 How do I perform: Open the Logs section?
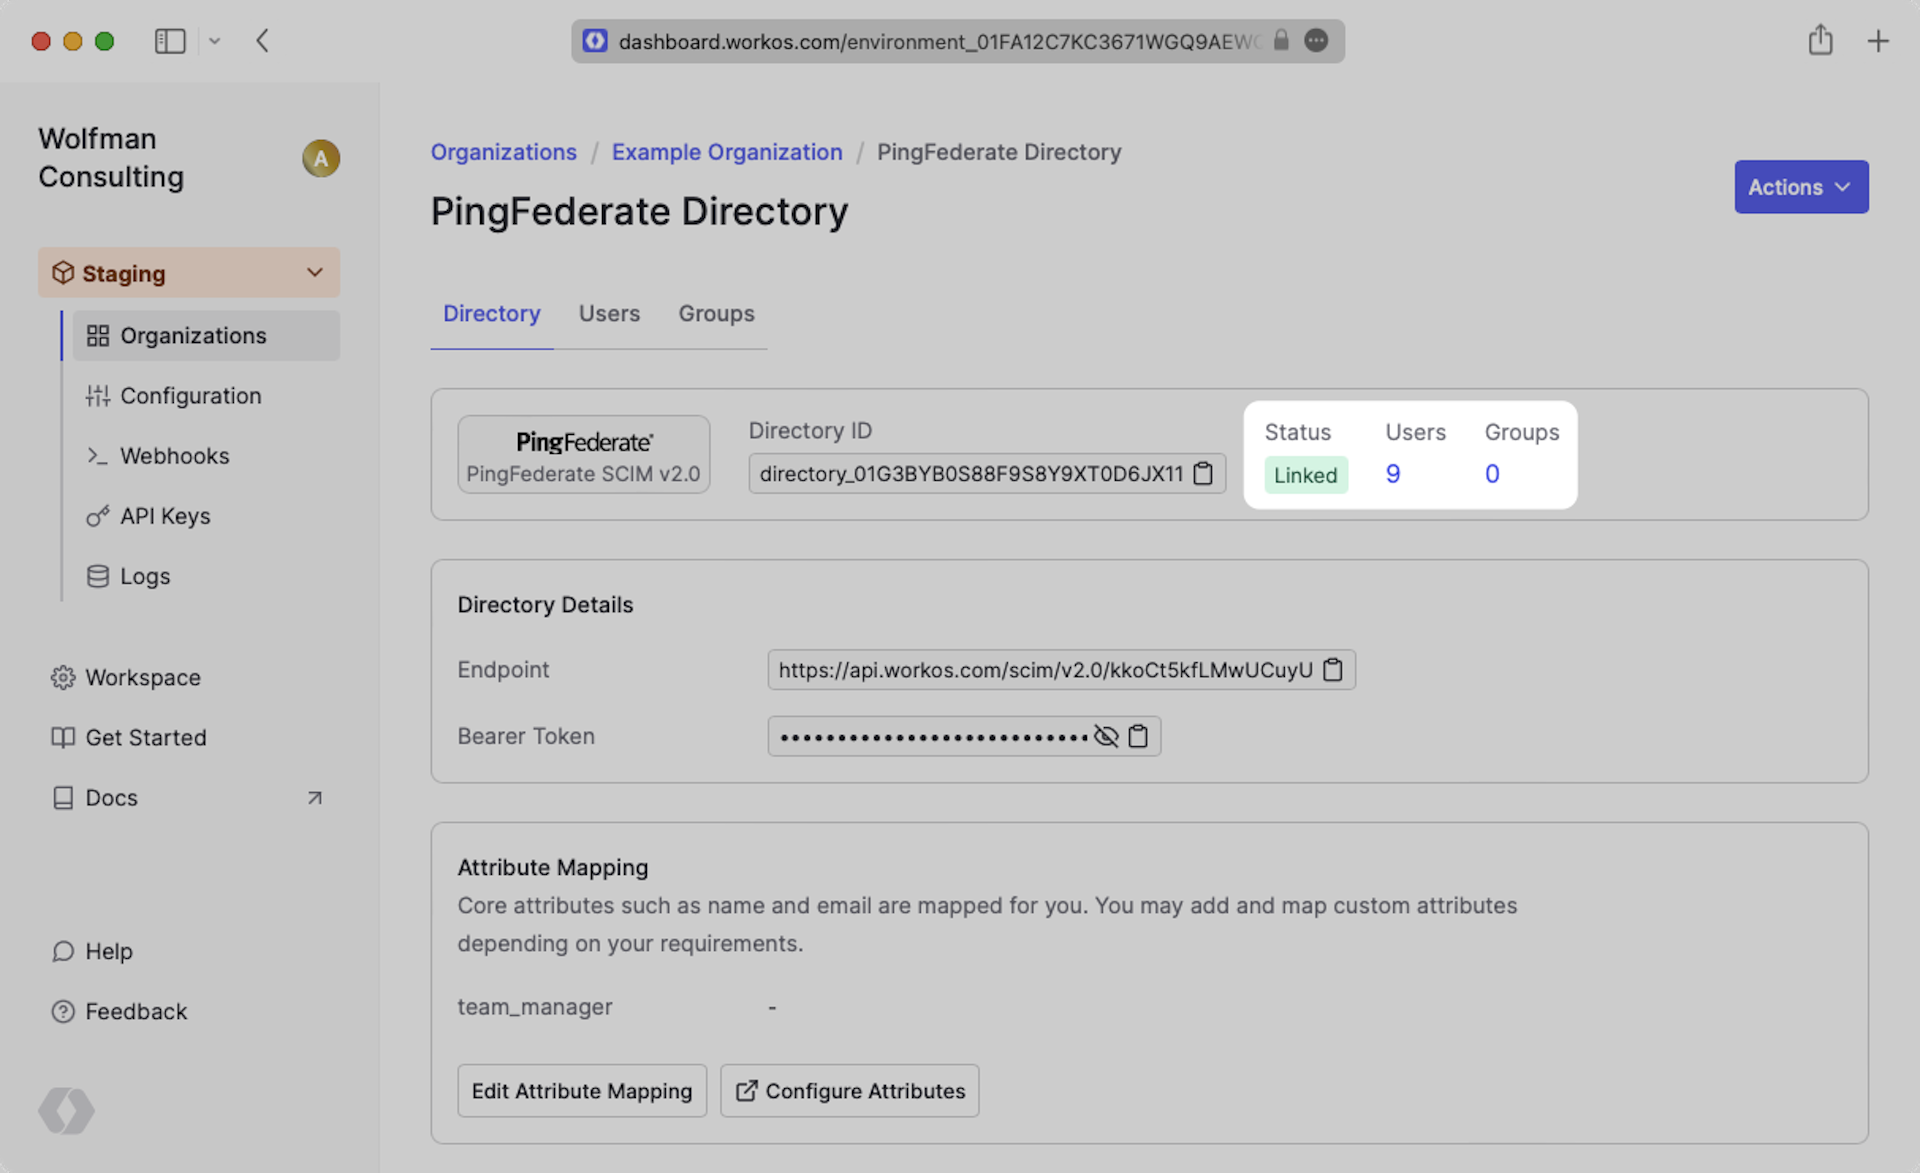(145, 576)
